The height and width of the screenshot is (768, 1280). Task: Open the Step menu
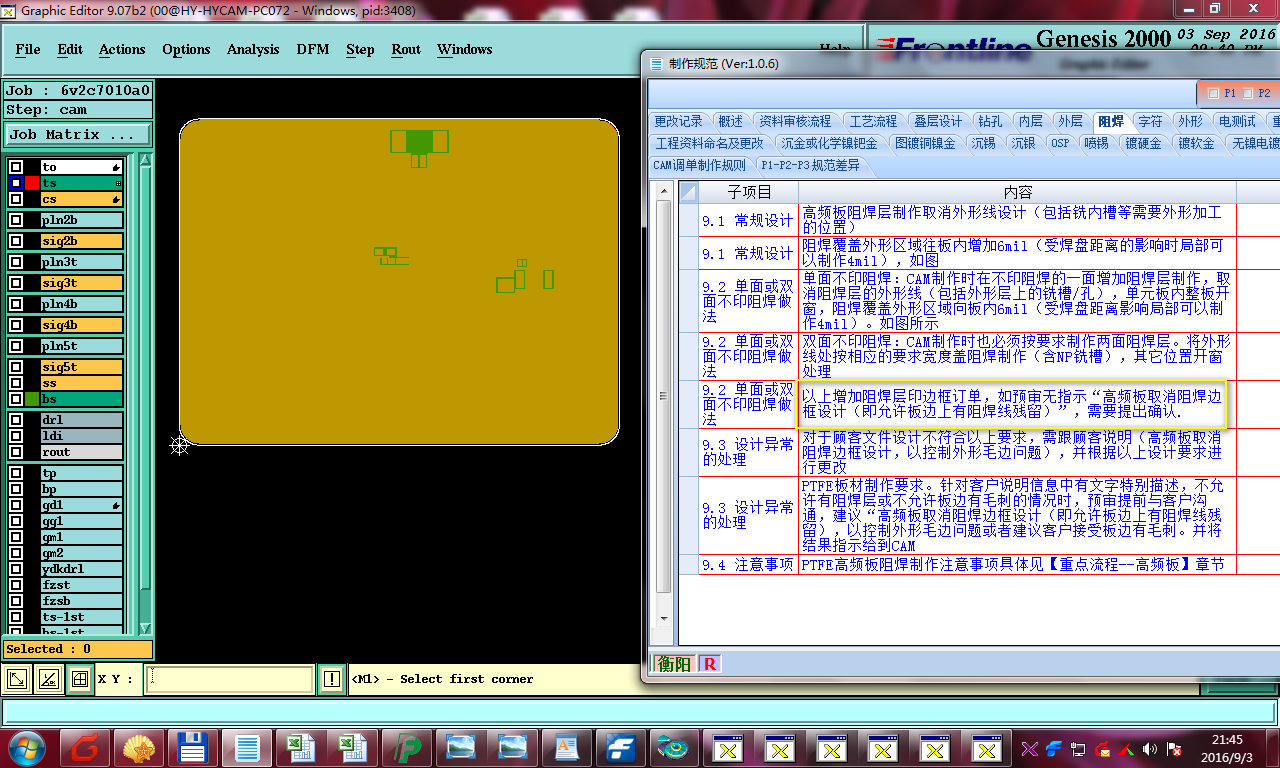click(360, 49)
